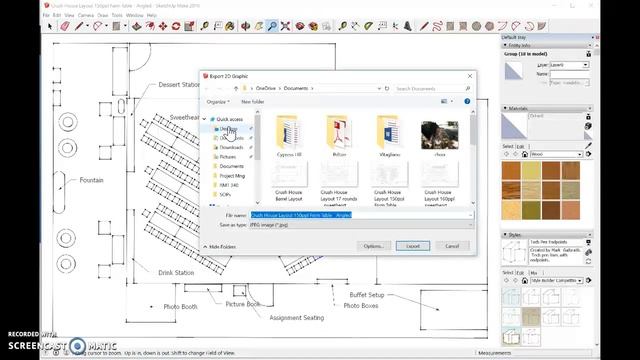Select the Circle drawing tool
This screenshot has height=360, width=640.
[x=476, y=27]
